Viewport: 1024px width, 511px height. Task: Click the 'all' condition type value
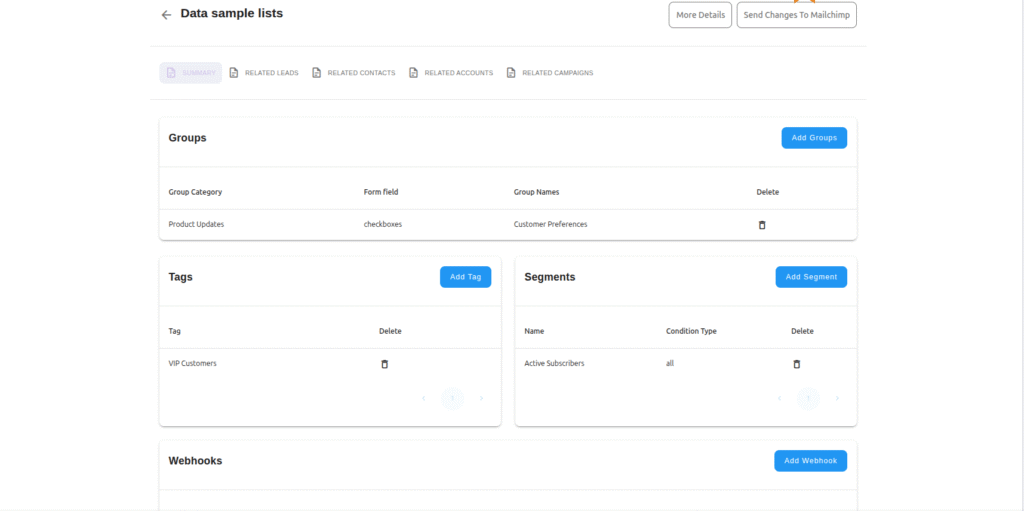670,363
